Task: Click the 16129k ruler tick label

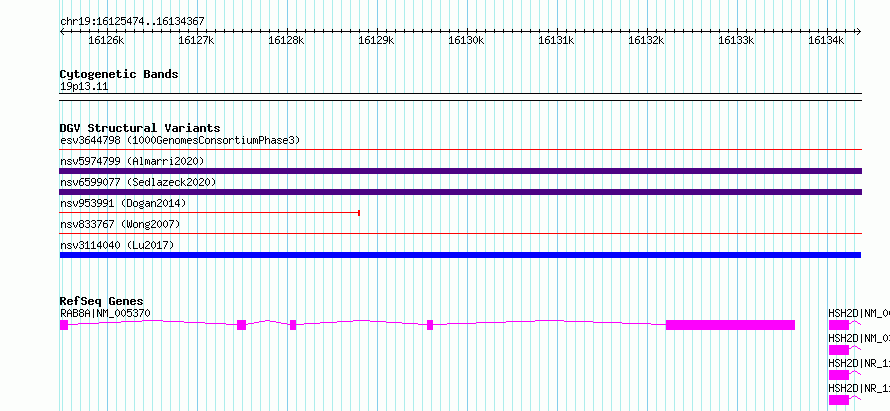Action: [376, 41]
